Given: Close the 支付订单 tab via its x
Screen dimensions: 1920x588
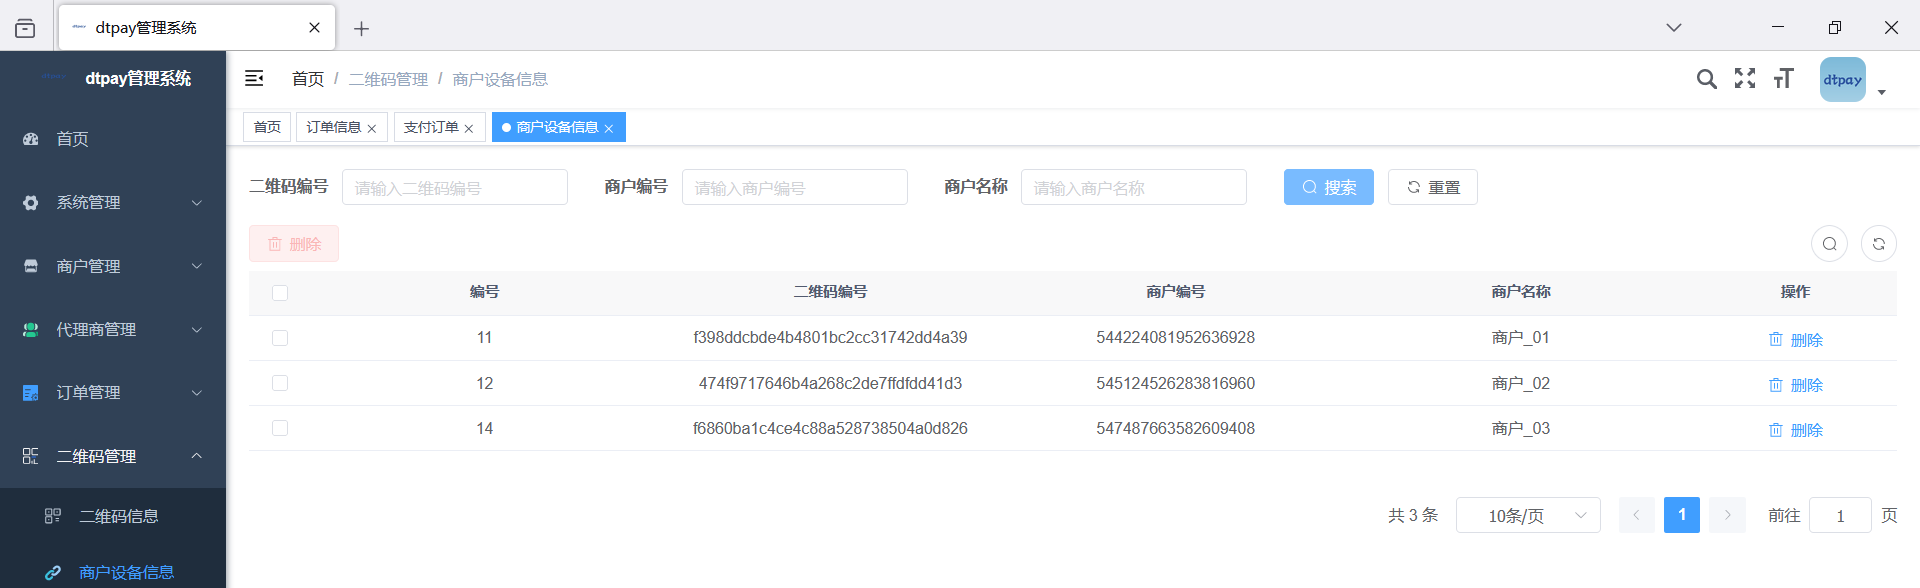Looking at the screenshot, I should click(469, 129).
